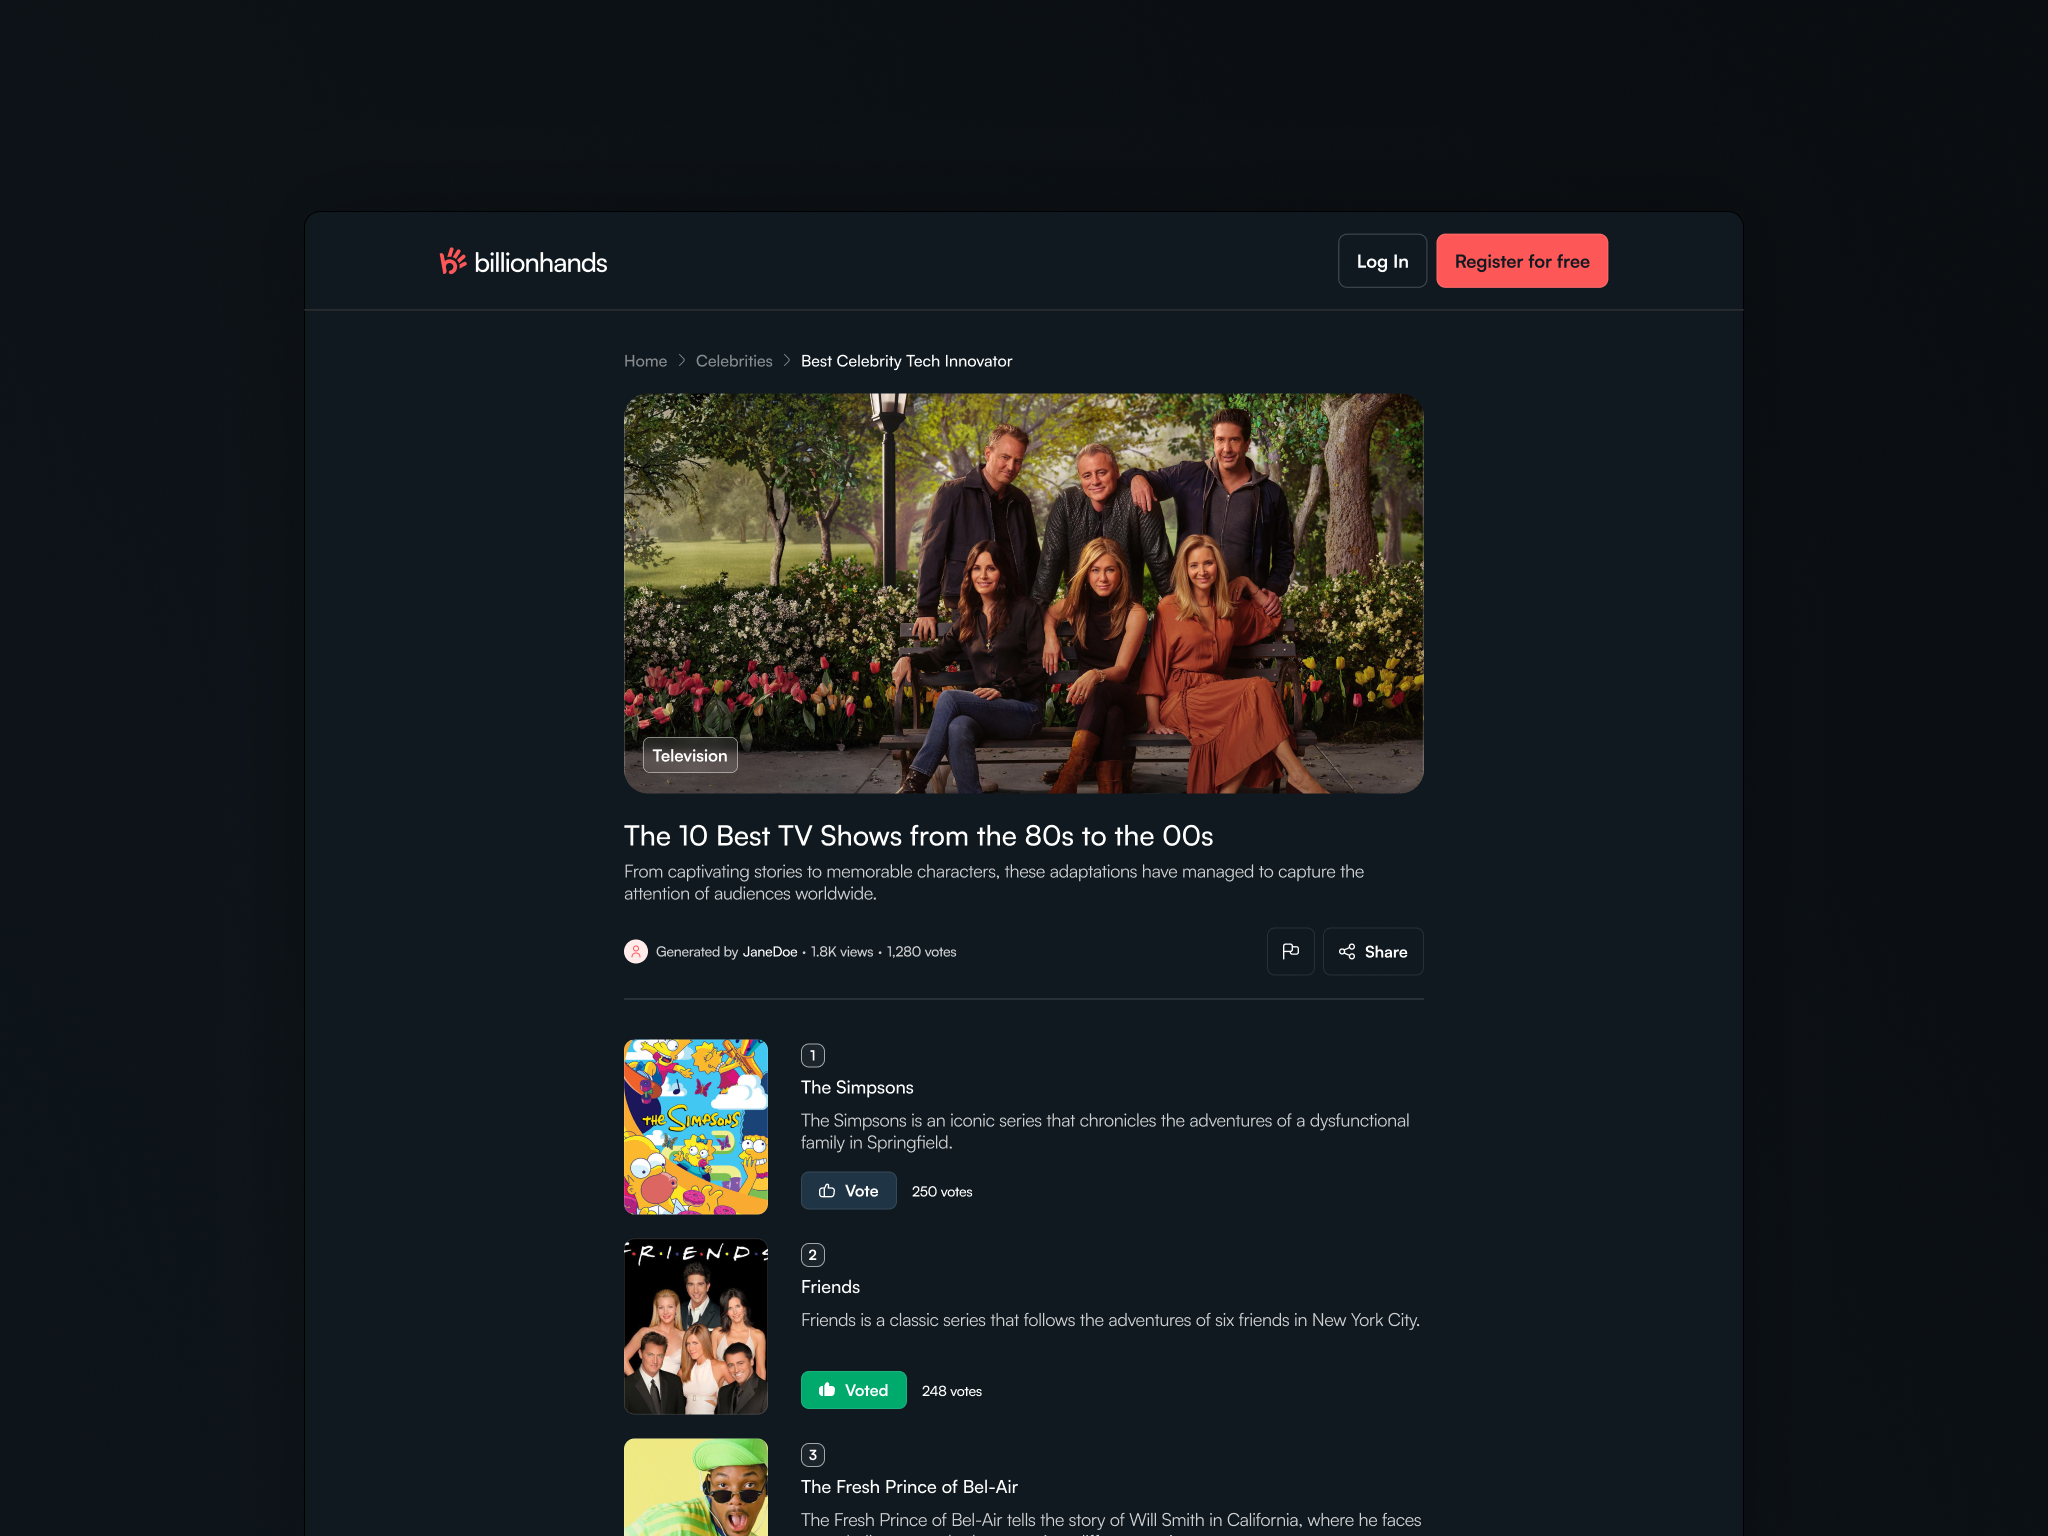Open the JaneDoe author link

tap(770, 952)
